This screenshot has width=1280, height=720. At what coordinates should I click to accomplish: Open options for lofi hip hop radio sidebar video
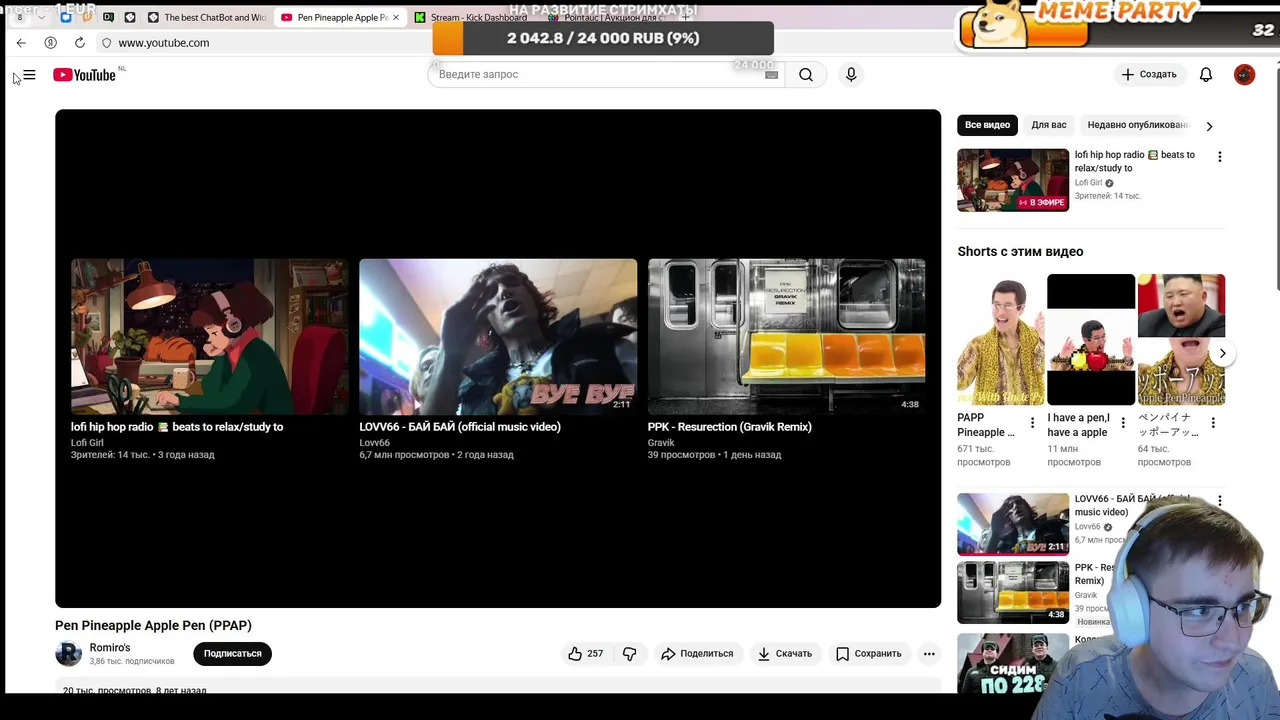pyautogui.click(x=1219, y=157)
